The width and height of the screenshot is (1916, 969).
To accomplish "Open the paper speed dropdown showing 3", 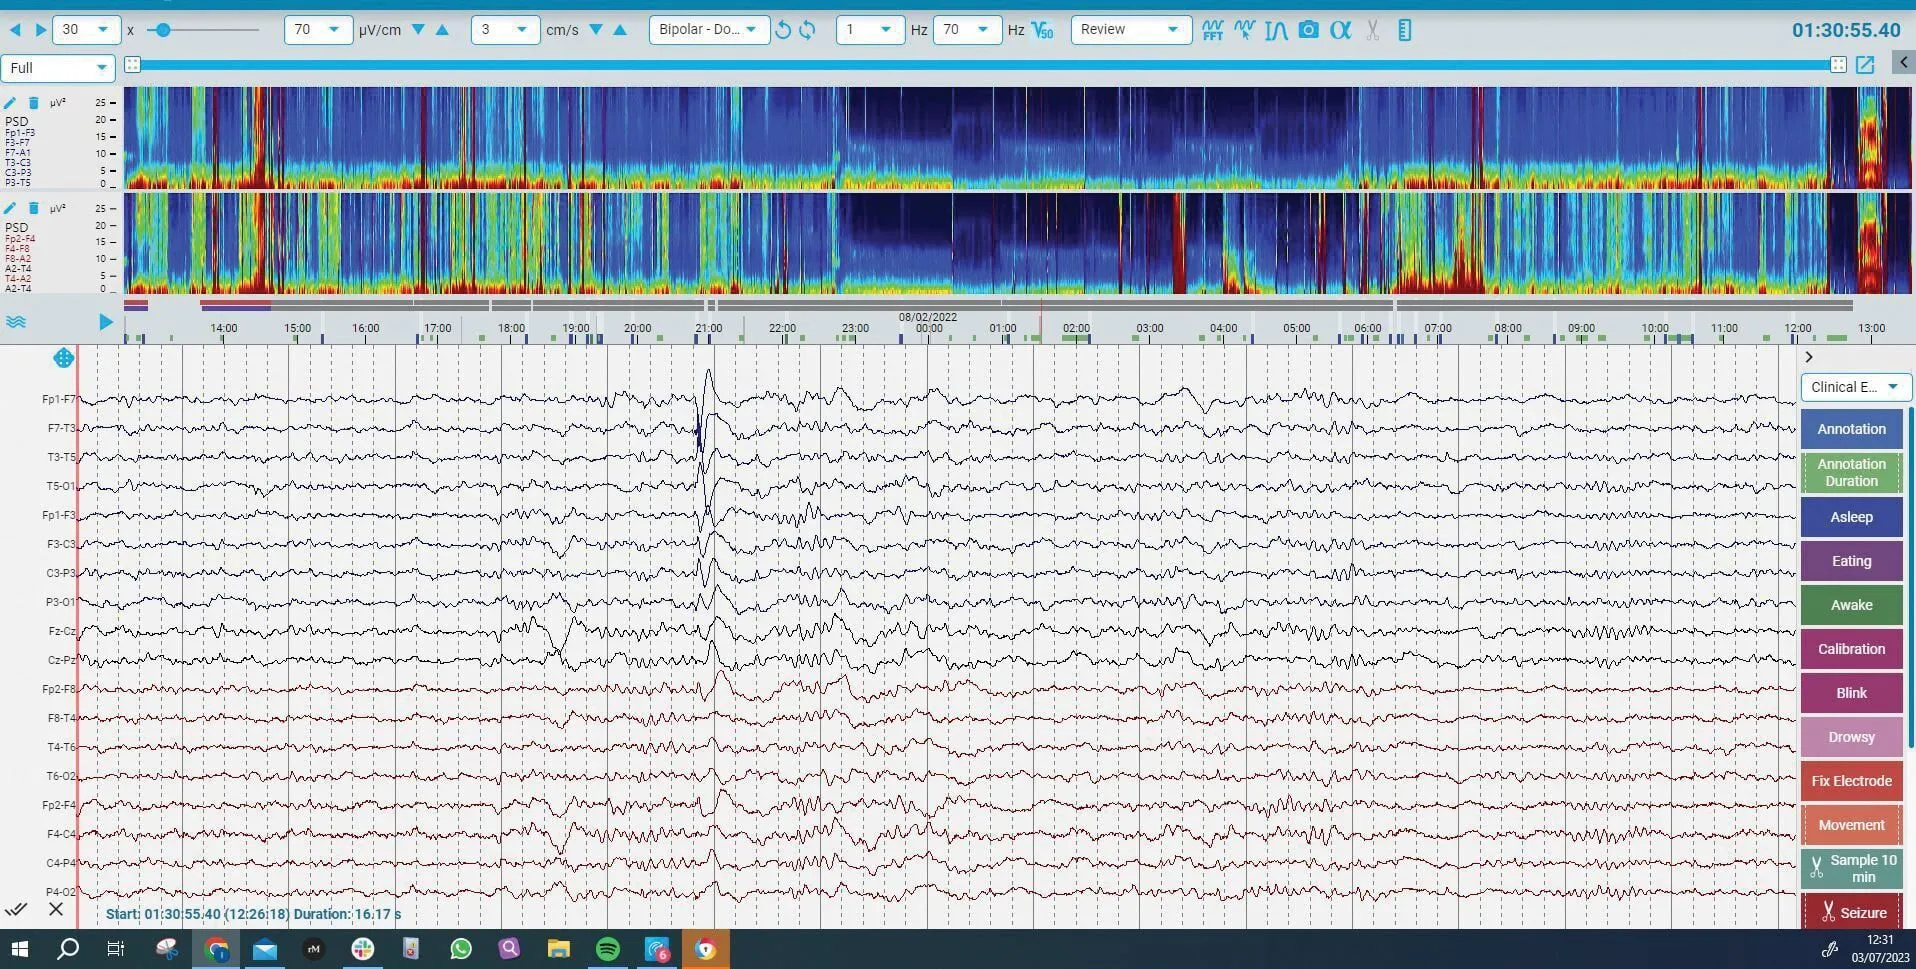I will (x=505, y=30).
